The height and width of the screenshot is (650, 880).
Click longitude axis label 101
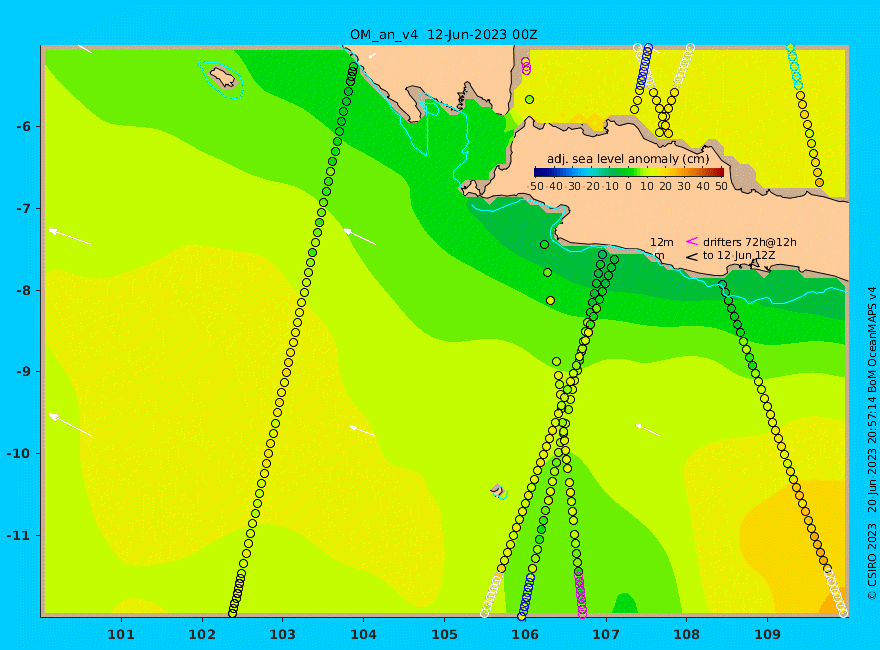tap(121, 634)
